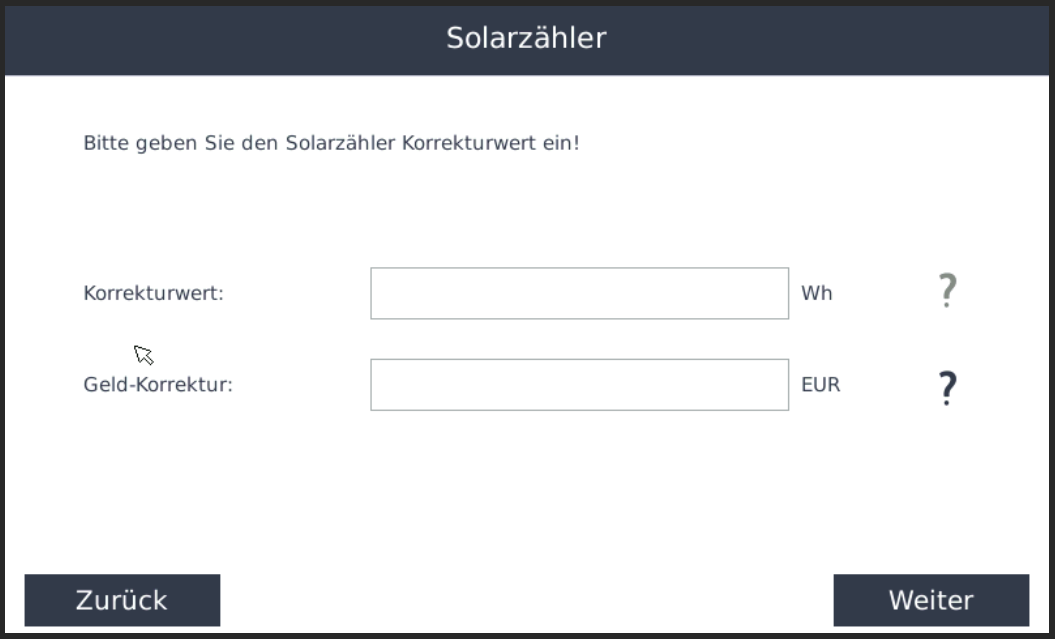Viewport: 1055px width, 639px height.
Task: Open help for Geld-Korrektur field
Action: click(947, 388)
